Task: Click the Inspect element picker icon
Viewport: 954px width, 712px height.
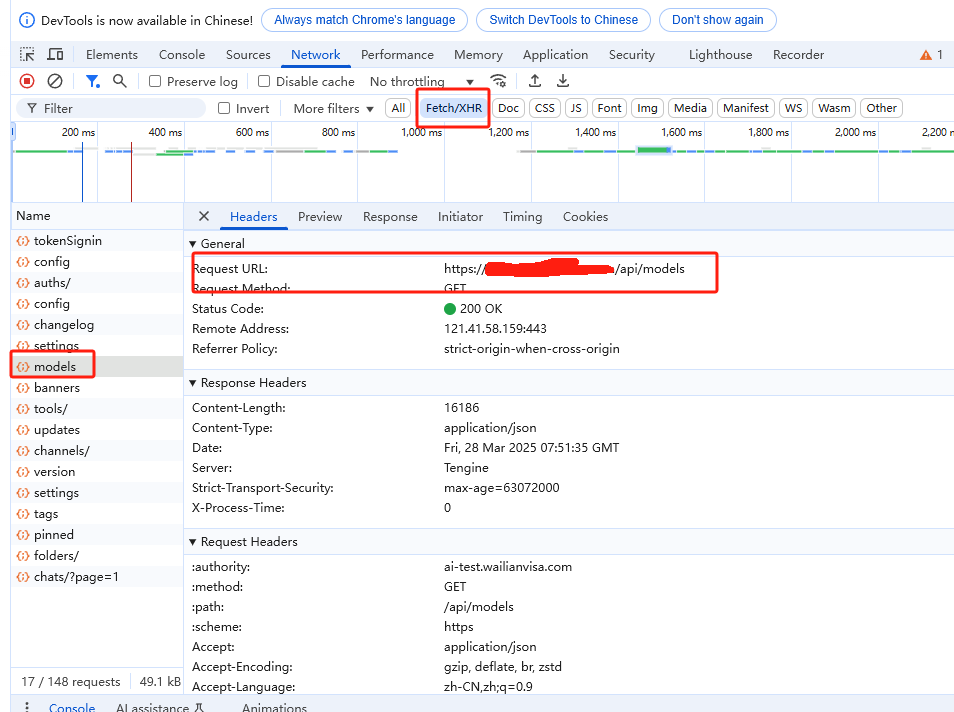Action: pyautogui.click(x=27, y=54)
